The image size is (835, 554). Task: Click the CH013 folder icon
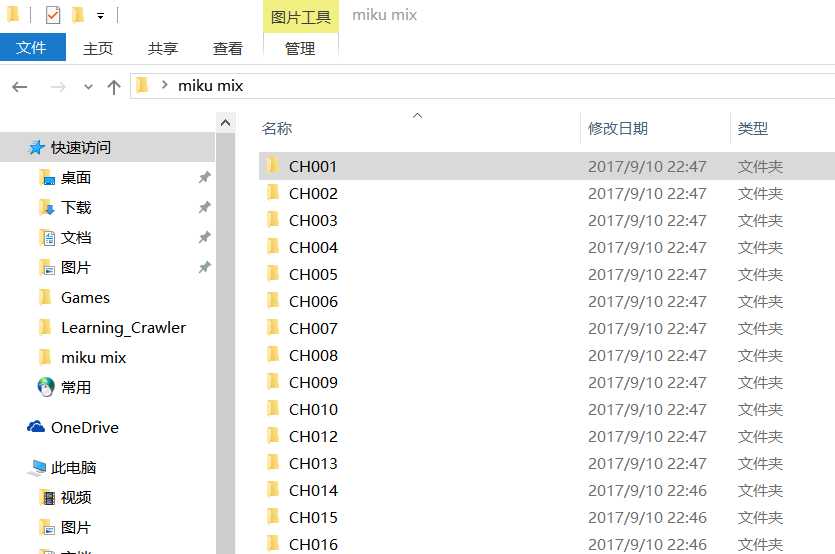273,462
